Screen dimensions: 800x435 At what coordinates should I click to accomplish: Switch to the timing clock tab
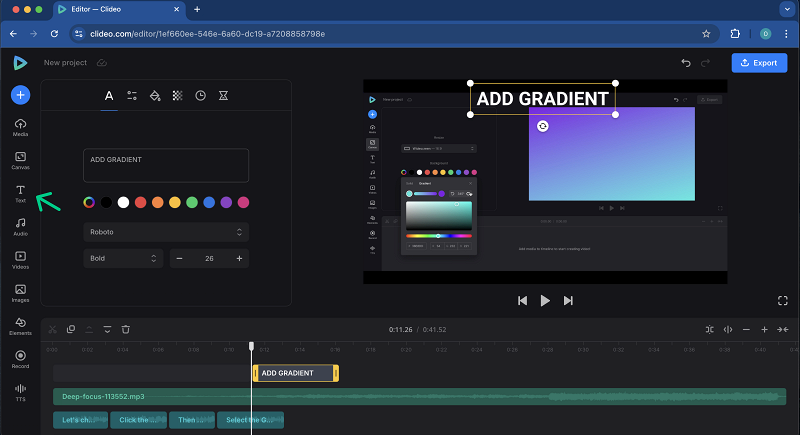201,95
